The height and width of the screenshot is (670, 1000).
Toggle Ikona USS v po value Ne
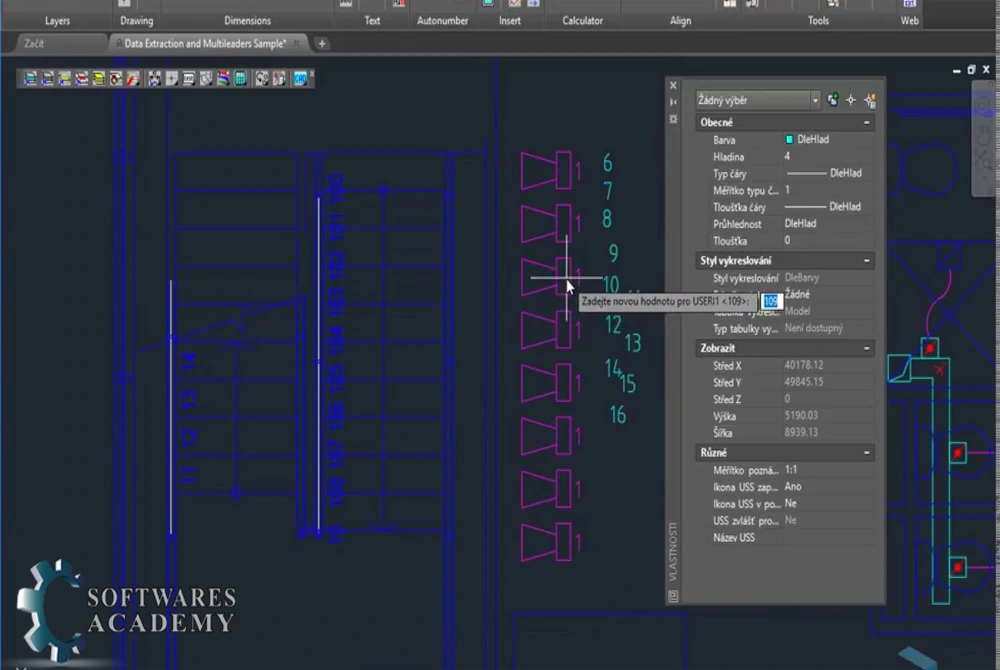[x=791, y=504]
